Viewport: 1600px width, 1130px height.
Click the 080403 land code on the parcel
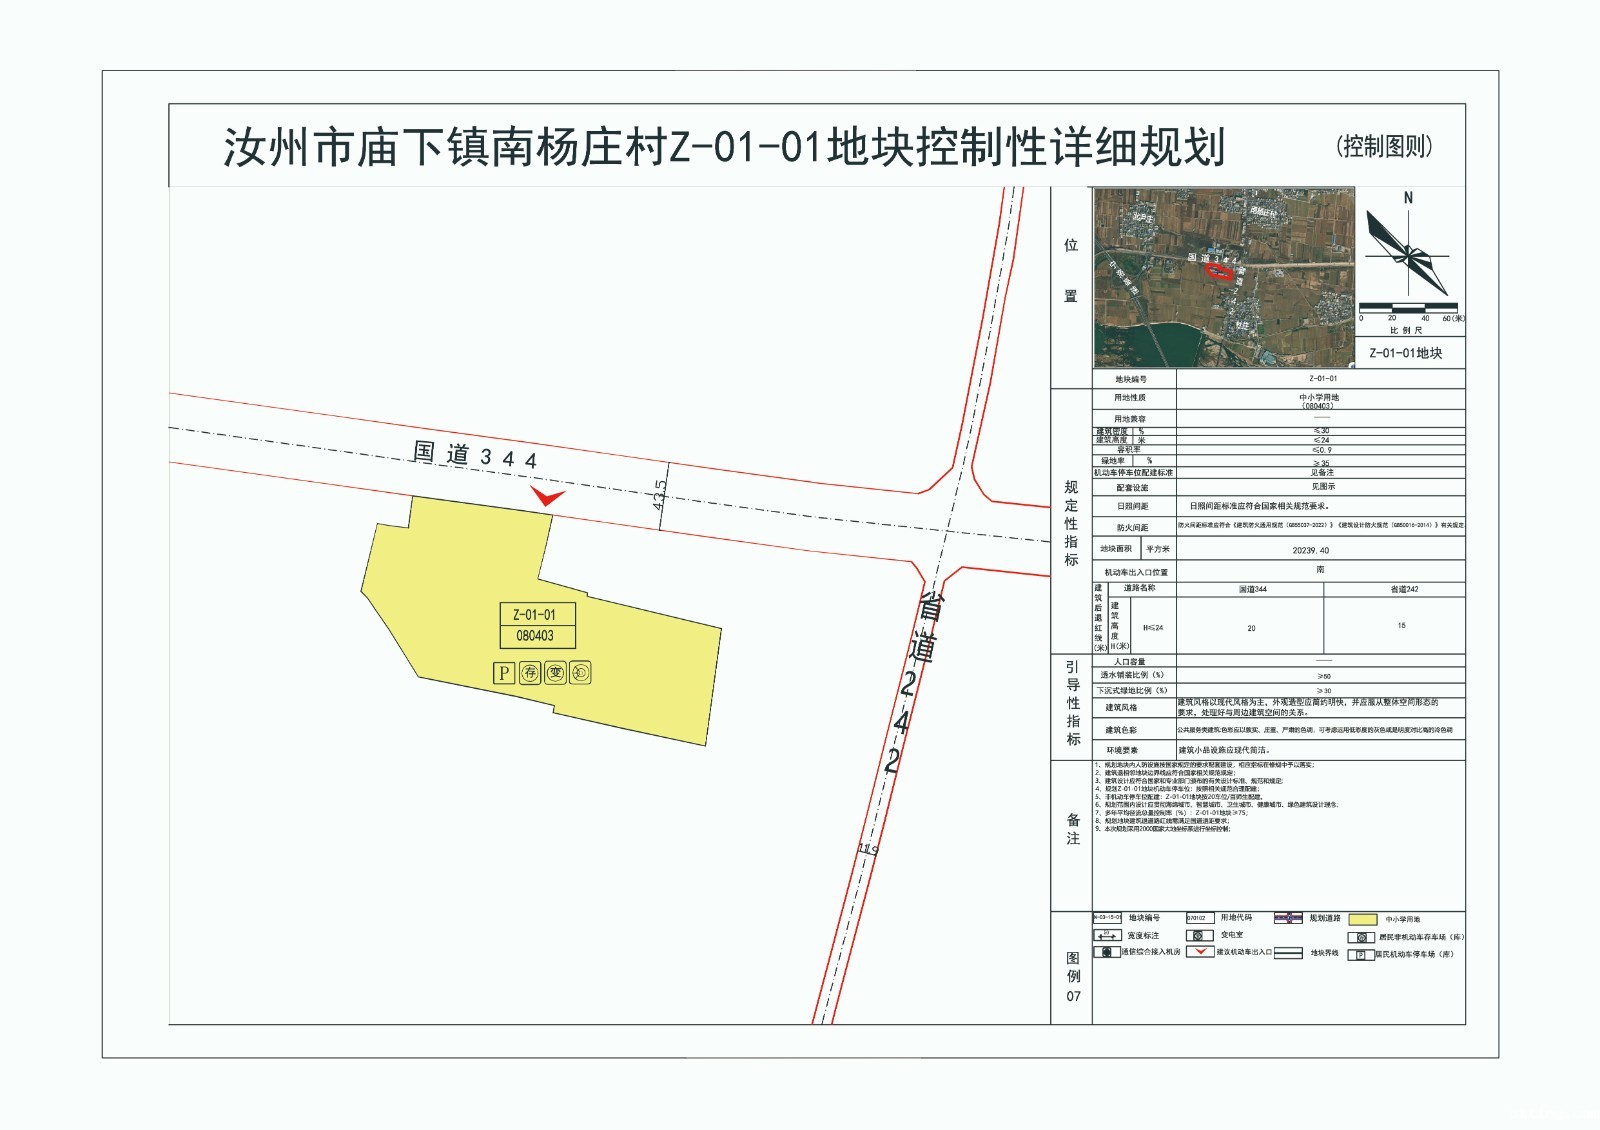click(534, 636)
